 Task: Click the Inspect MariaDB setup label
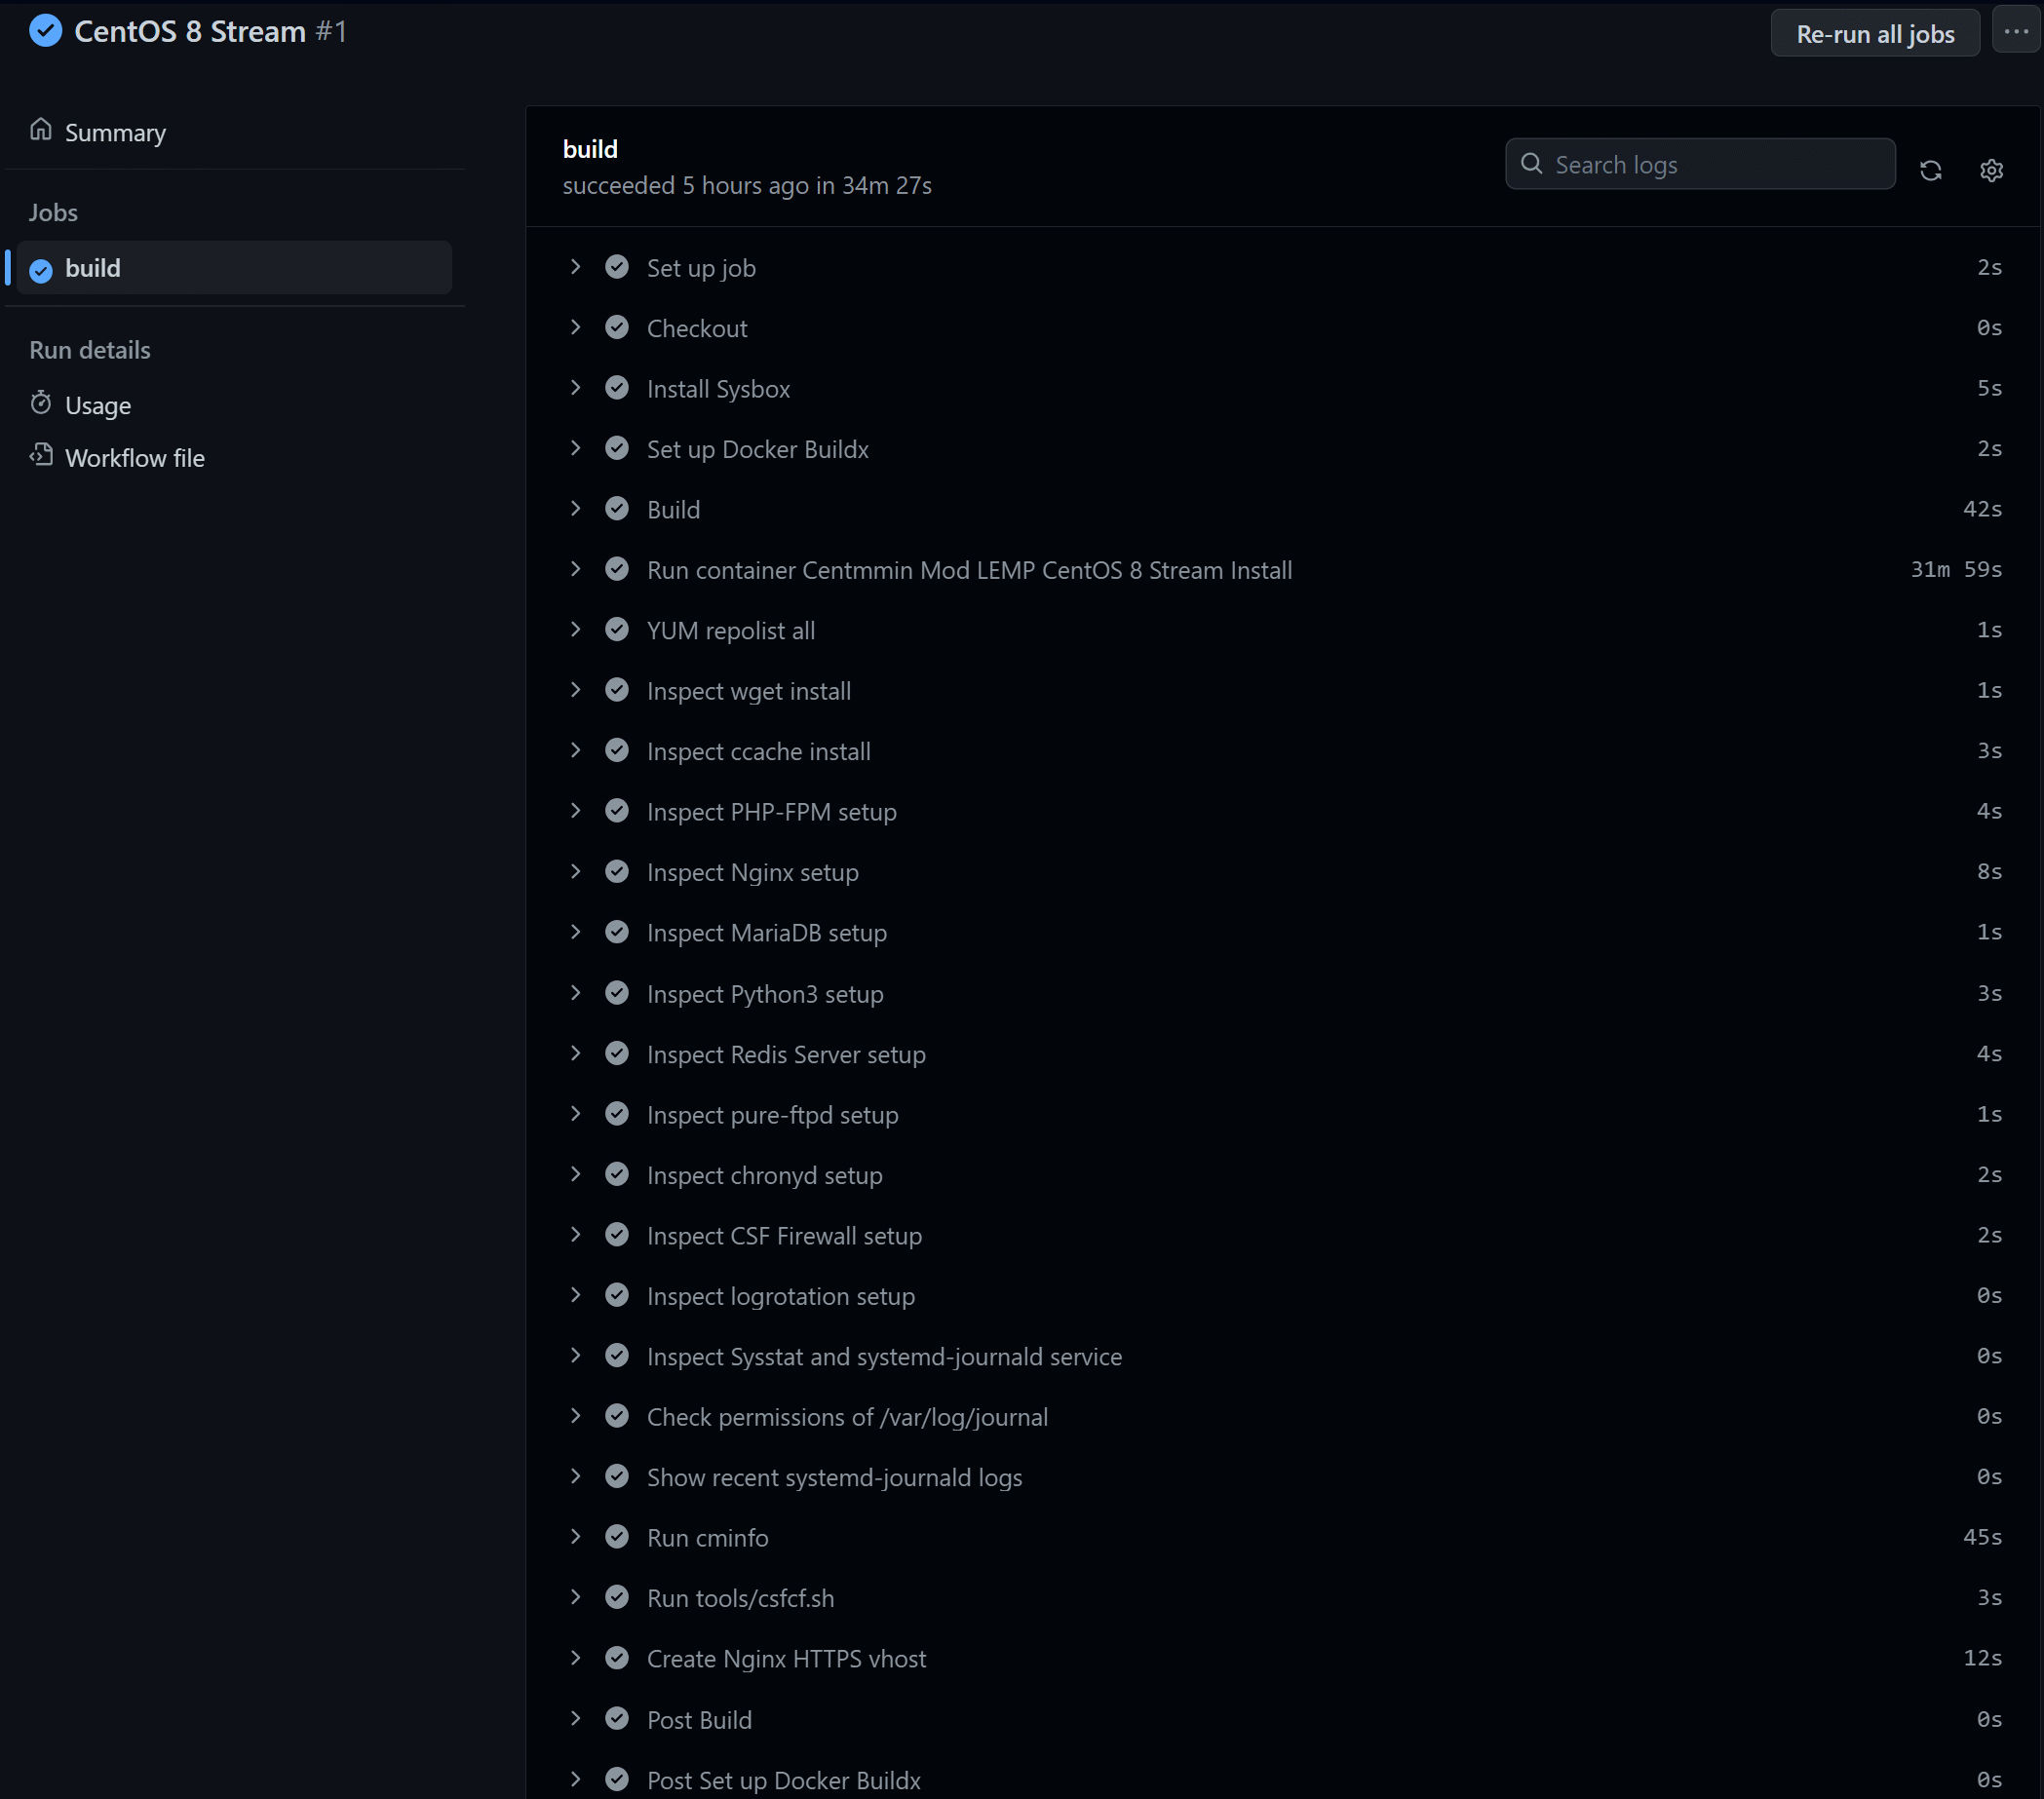[766, 932]
